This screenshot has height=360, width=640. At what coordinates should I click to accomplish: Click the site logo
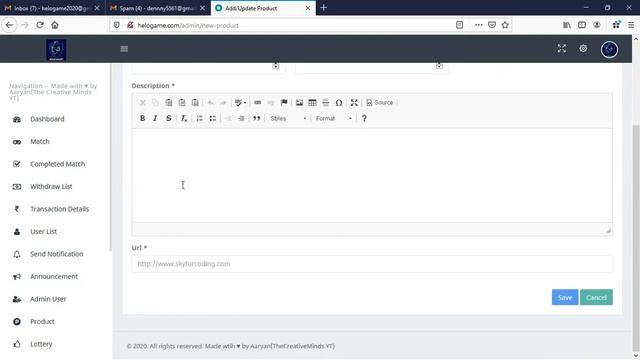pos(56,50)
